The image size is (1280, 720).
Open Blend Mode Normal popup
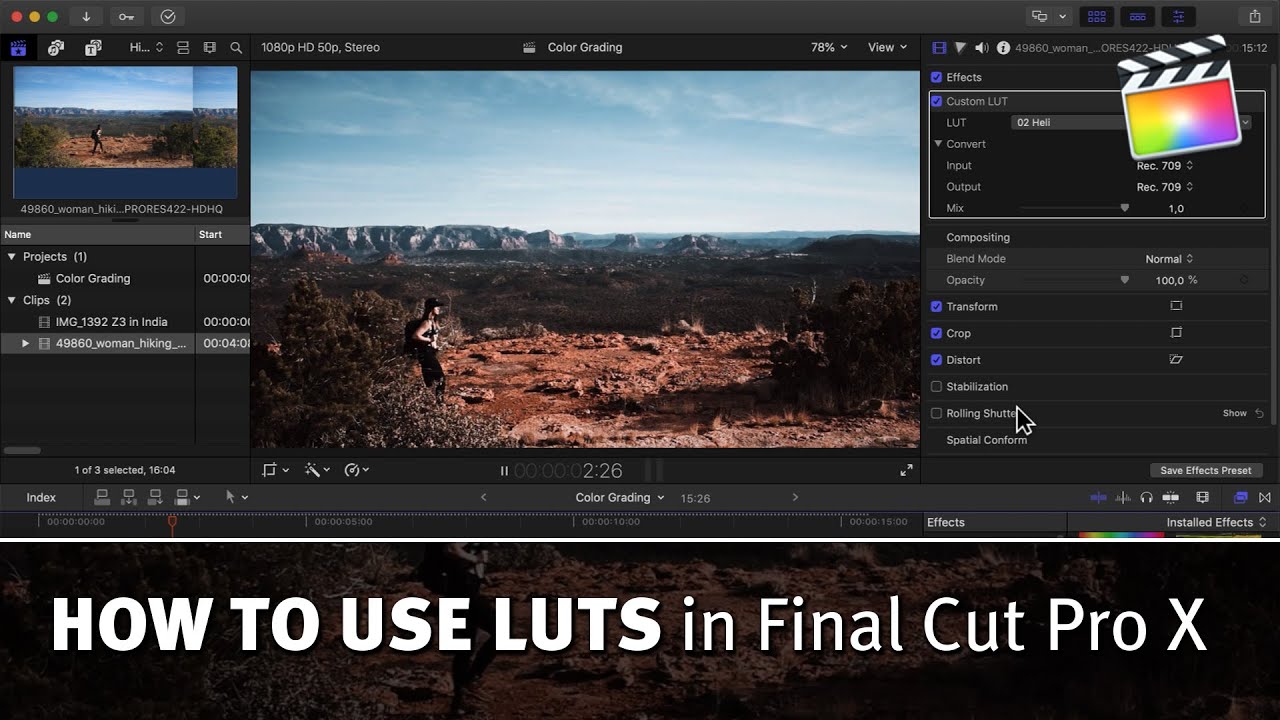pos(1169,259)
